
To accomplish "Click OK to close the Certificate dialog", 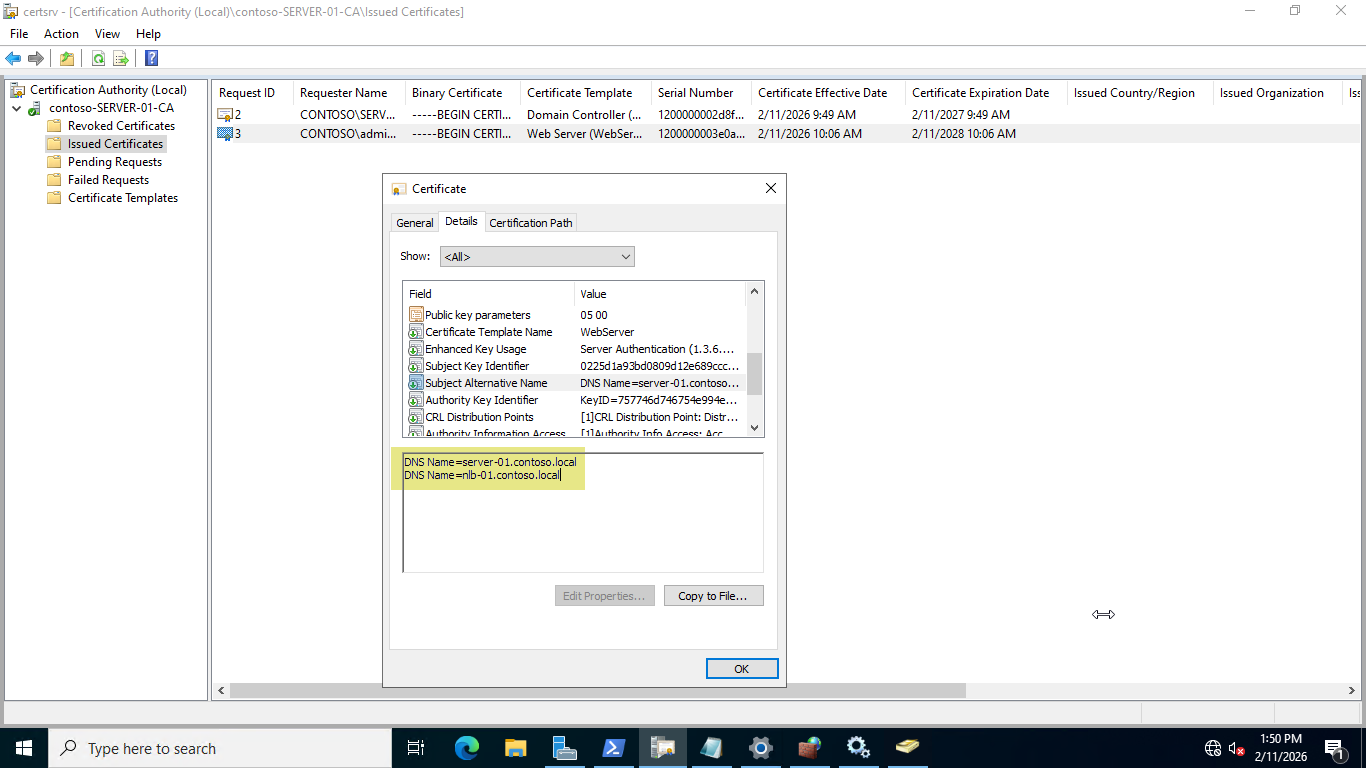I will click(741, 668).
